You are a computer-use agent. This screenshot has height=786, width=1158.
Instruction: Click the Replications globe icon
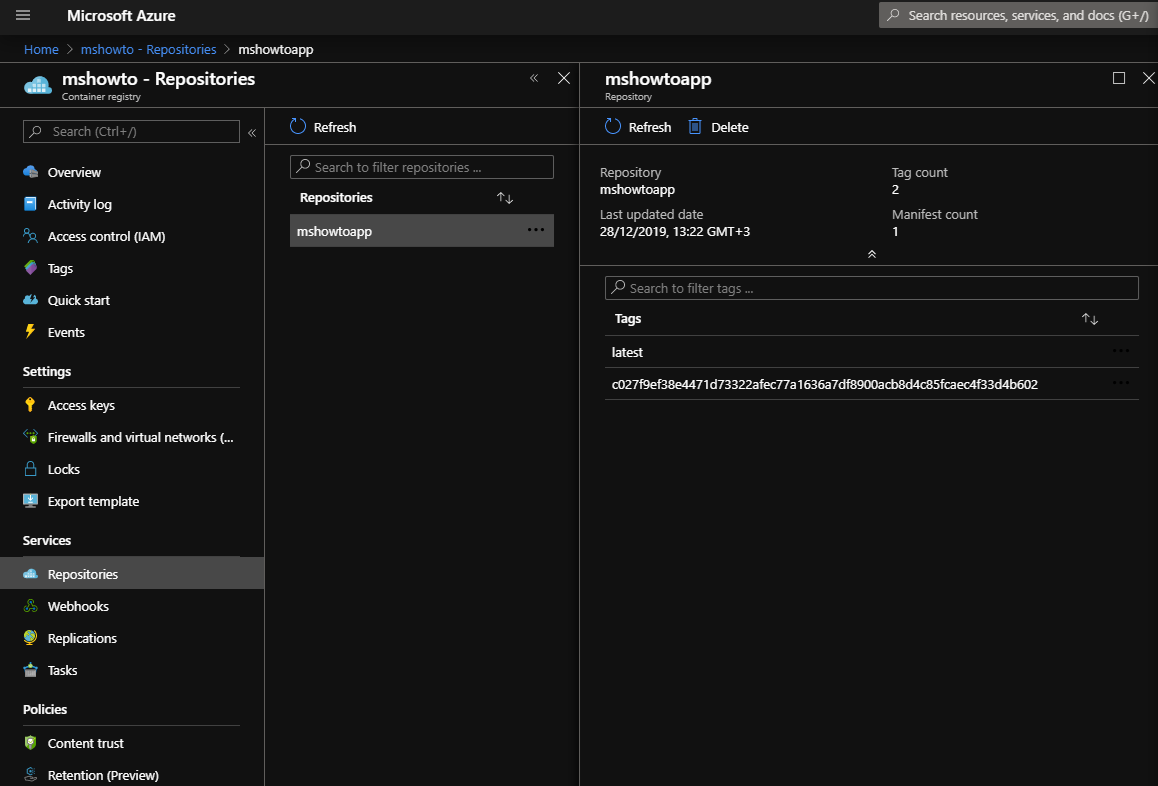coord(30,637)
